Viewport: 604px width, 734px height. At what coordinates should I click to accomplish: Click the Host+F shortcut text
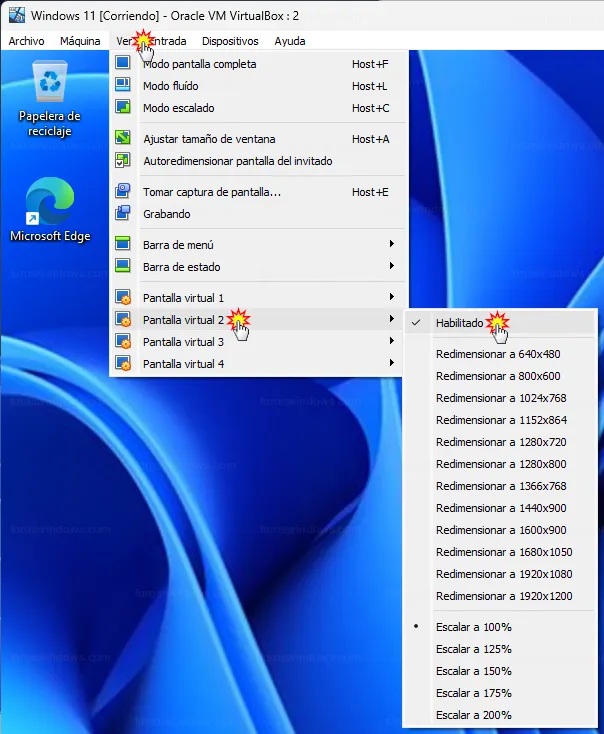[x=370, y=64]
